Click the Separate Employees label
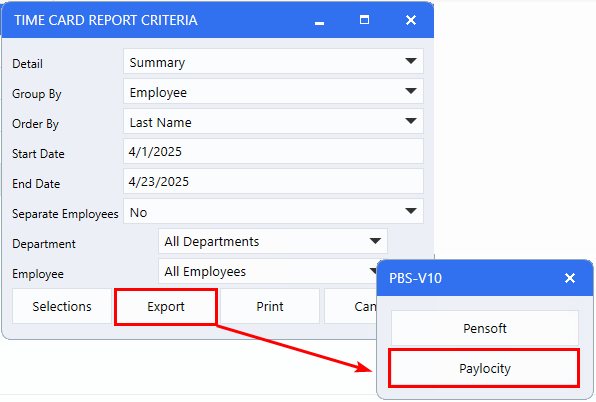The height and width of the screenshot is (402, 596). (x=65, y=214)
